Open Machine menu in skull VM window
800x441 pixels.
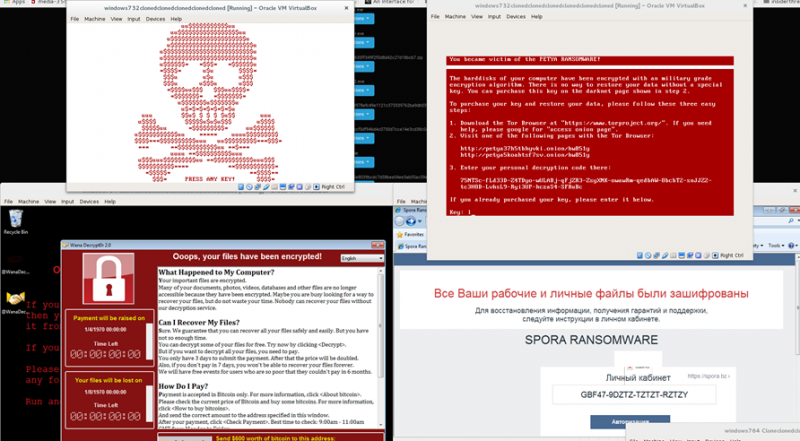pyautogui.click(x=94, y=19)
